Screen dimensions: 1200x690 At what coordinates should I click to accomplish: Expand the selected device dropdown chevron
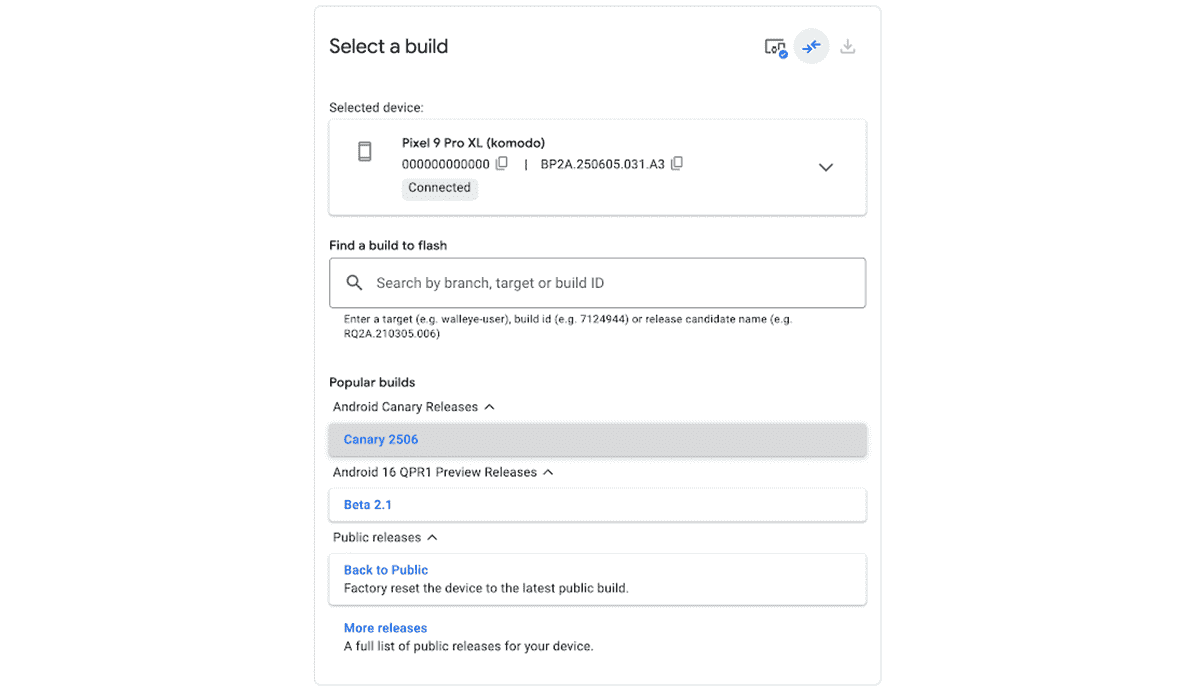[x=825, y=168]
